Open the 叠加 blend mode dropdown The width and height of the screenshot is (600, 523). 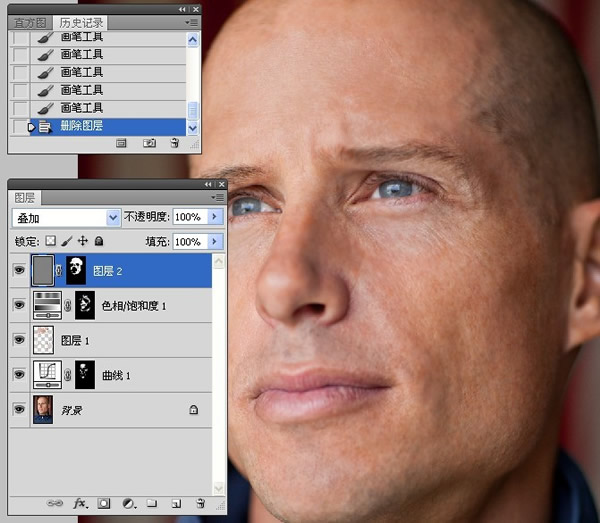[67, 218]
